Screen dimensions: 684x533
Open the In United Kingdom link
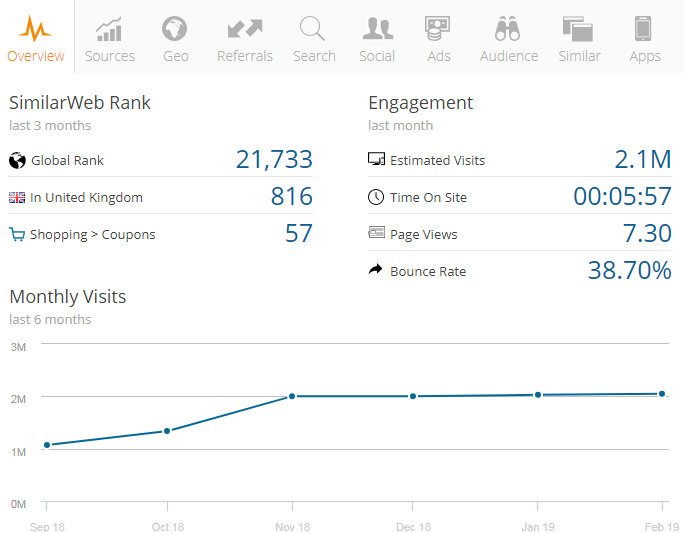pos(86,198)
